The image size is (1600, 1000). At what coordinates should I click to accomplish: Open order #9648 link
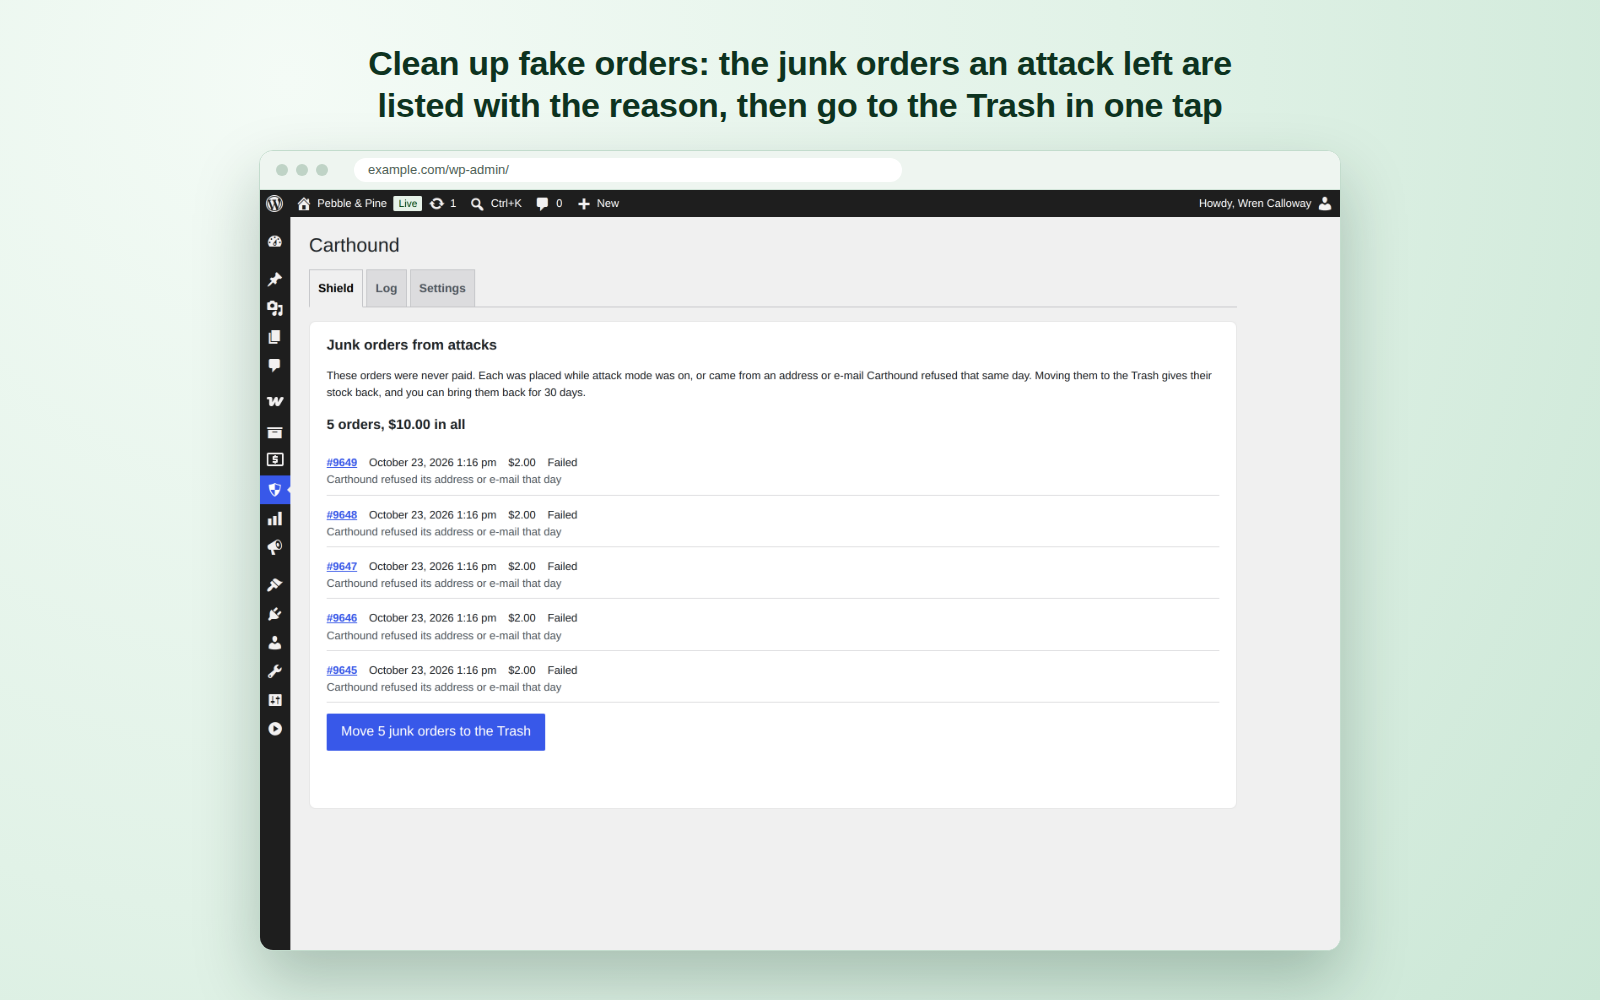pos(342,515)
